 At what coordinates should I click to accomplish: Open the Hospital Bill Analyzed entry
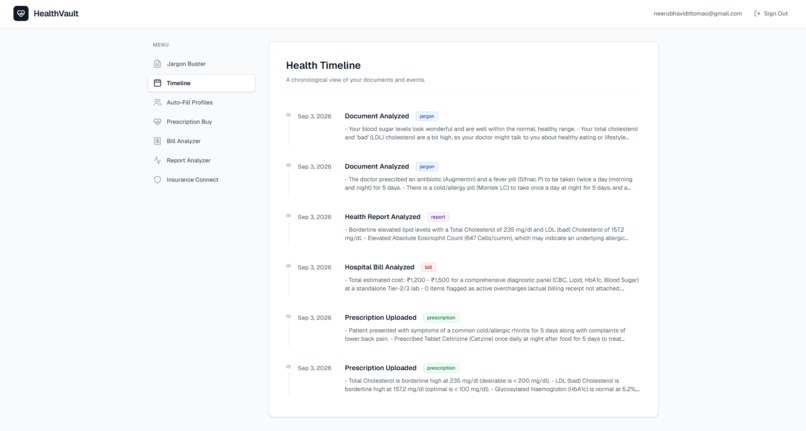(379, 267)
